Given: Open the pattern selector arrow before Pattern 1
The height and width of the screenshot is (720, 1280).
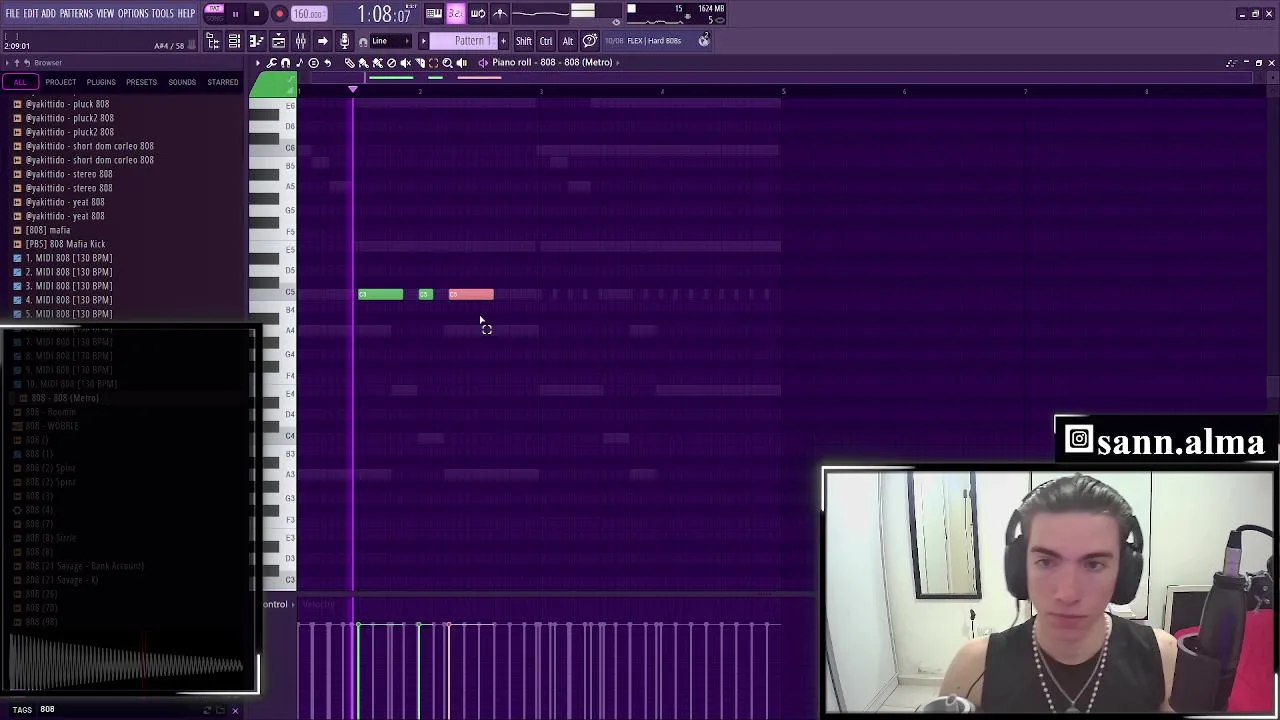Looking at the screenshot, I should click(x=423, y=41).
